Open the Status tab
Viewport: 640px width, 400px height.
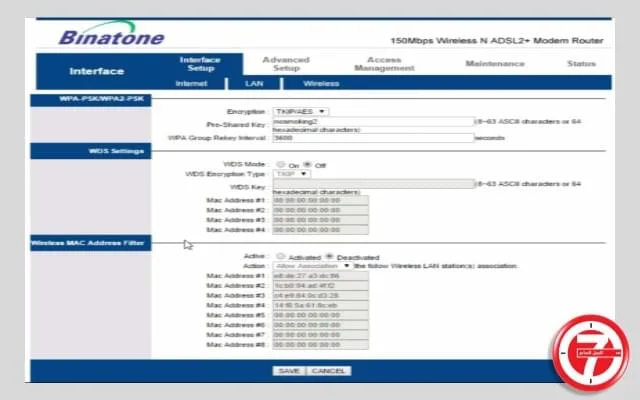pos(581,64)
